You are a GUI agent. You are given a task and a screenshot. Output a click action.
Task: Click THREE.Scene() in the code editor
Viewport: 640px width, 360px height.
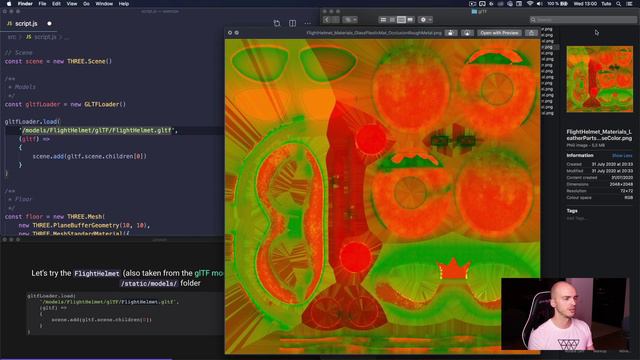pos(89,62)
